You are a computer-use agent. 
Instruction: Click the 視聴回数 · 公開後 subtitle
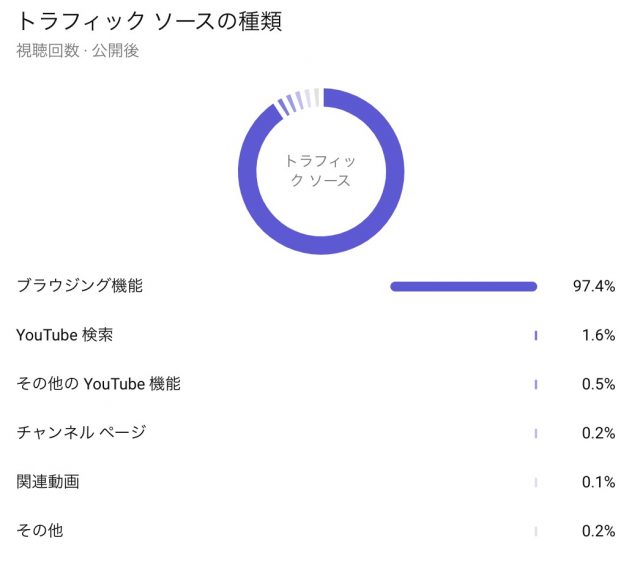point(77,51)
